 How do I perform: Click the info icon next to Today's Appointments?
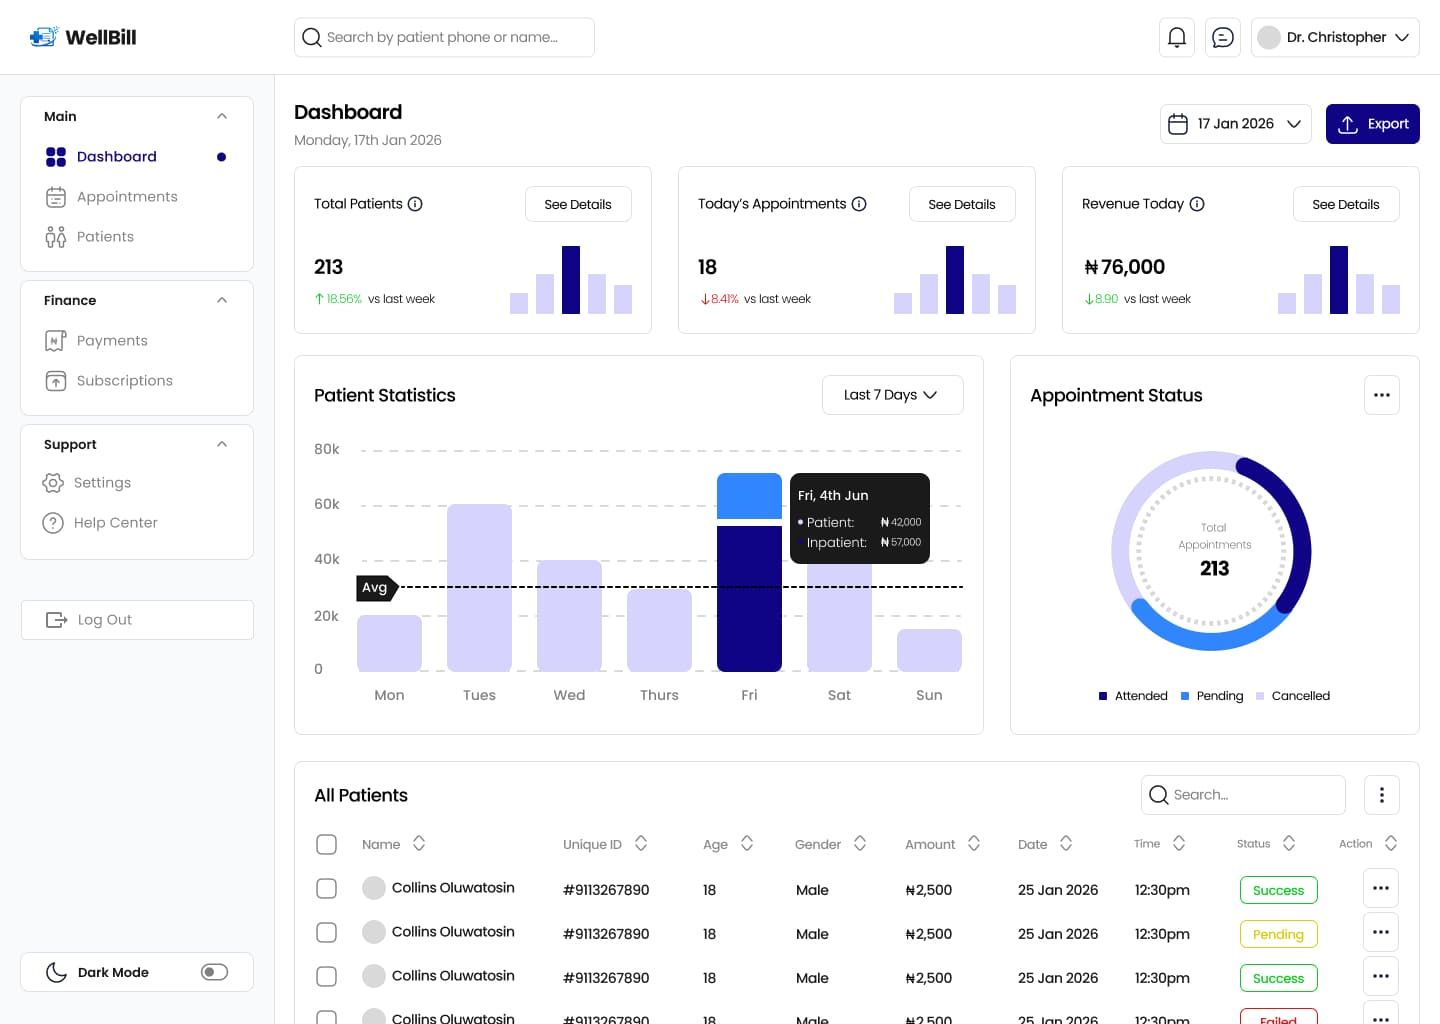pyautogui.click(x=859, y=204)
